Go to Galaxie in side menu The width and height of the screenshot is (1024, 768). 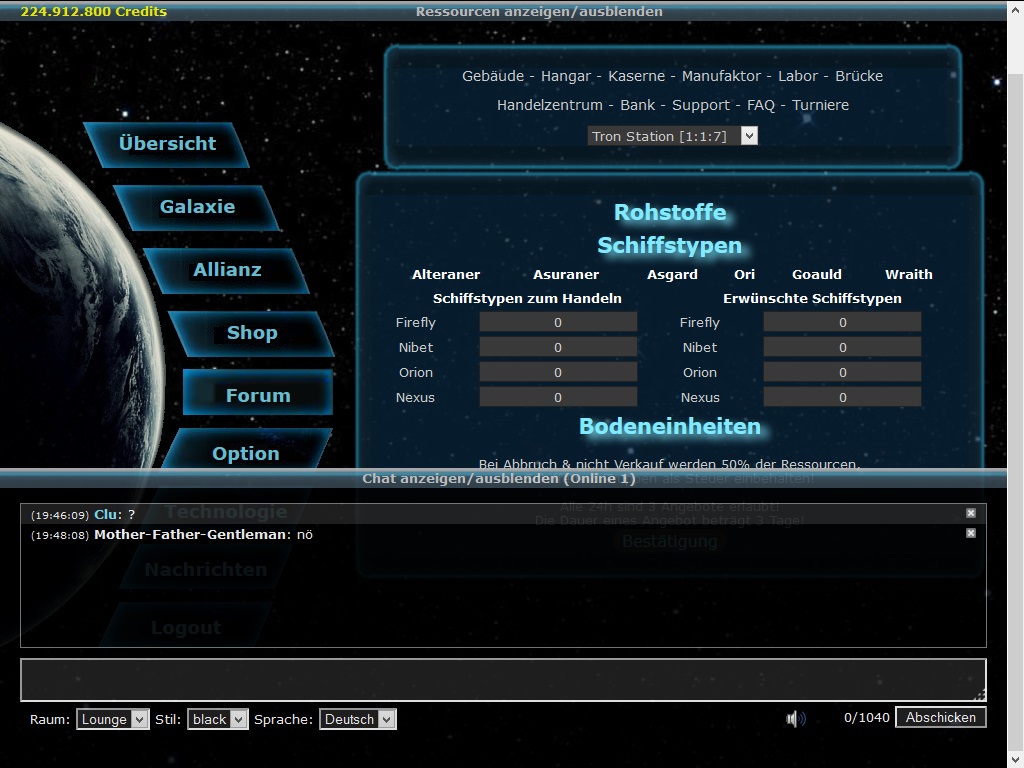pos(197,207)
